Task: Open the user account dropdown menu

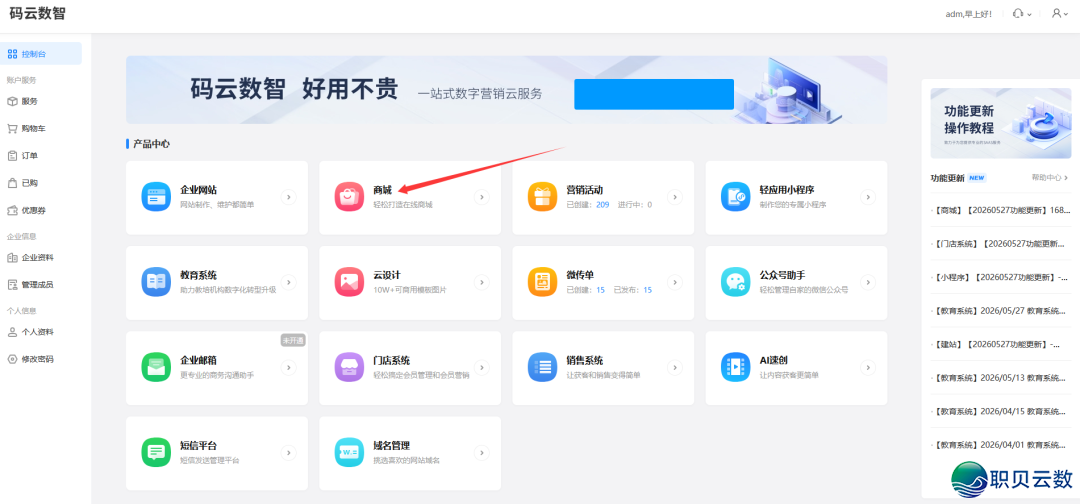Action: tap(1061, 14)
